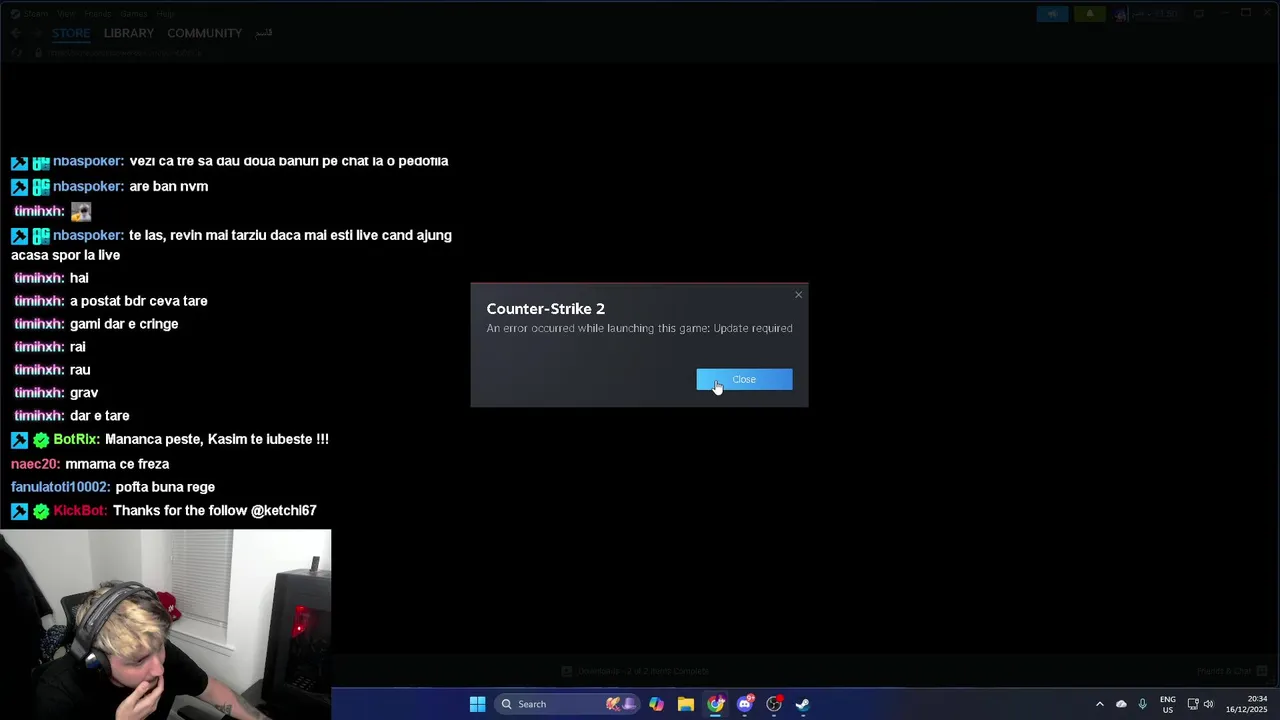Open the Steam menu in the menu bar
This screenshot has width=1280, height=720.
pyautogui.click(x=36, y=14)
